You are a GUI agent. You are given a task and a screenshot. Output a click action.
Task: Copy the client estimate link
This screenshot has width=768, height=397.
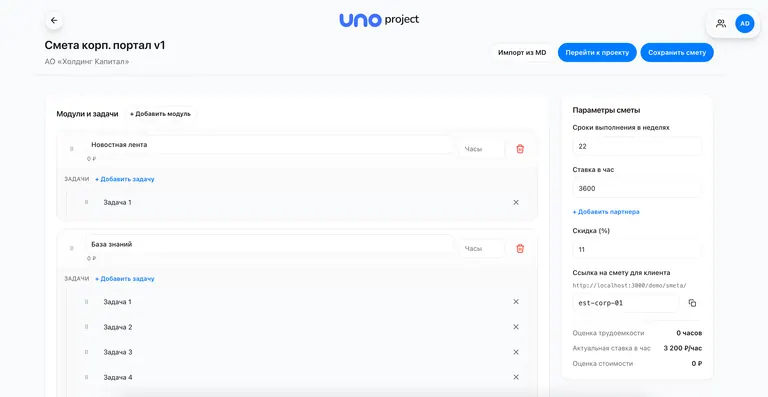[692, 303]
